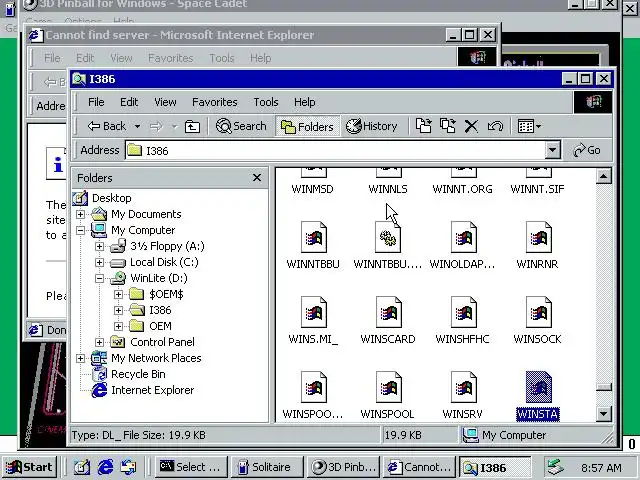Screen dimensions: 640x480
Task: Click the file list scroll up arrow
Action: 603,176
